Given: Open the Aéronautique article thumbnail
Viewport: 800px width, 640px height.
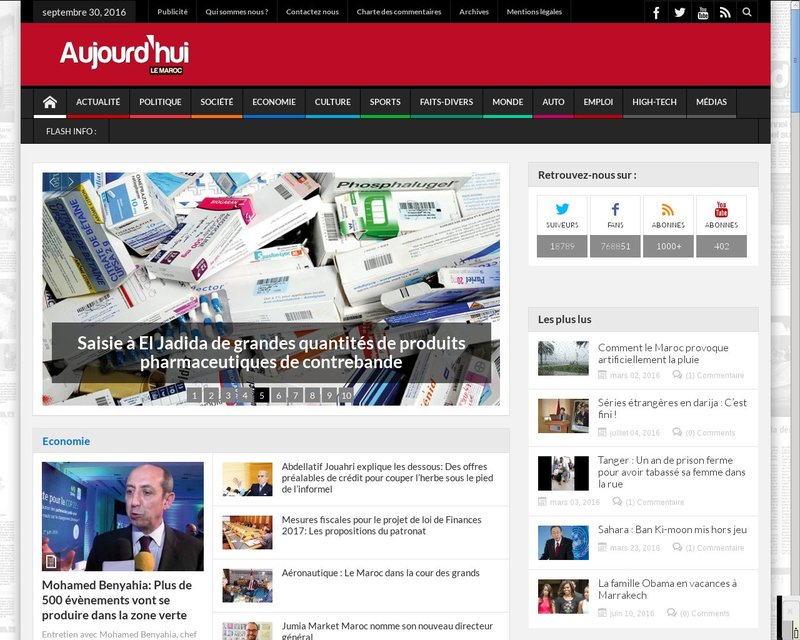Looking at the screenshot, I should click(247, 585).
